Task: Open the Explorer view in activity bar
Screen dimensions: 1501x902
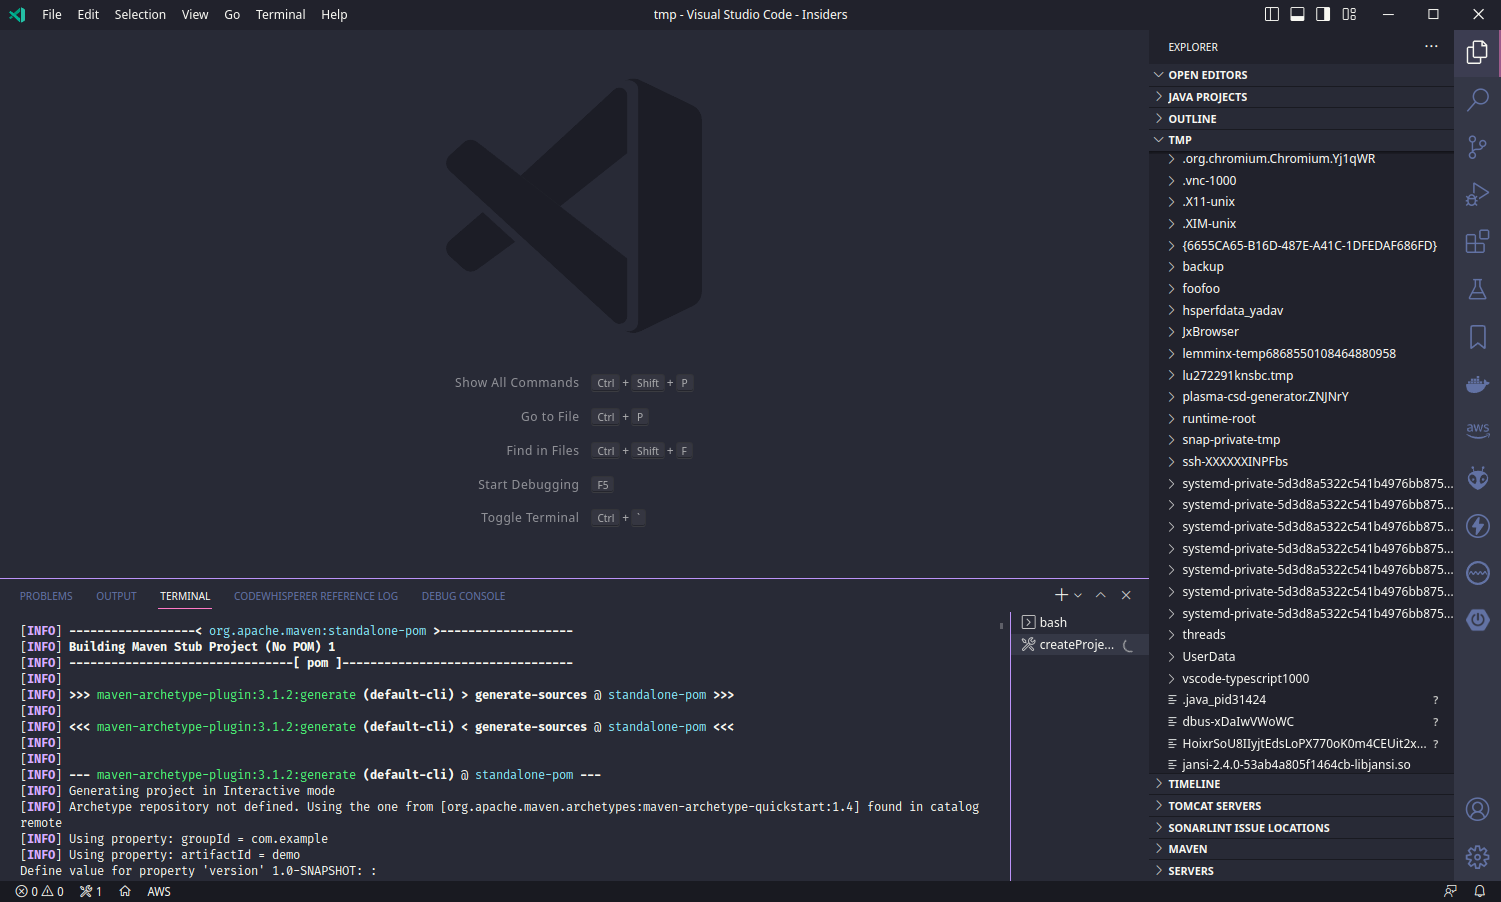Action: 1477,52
